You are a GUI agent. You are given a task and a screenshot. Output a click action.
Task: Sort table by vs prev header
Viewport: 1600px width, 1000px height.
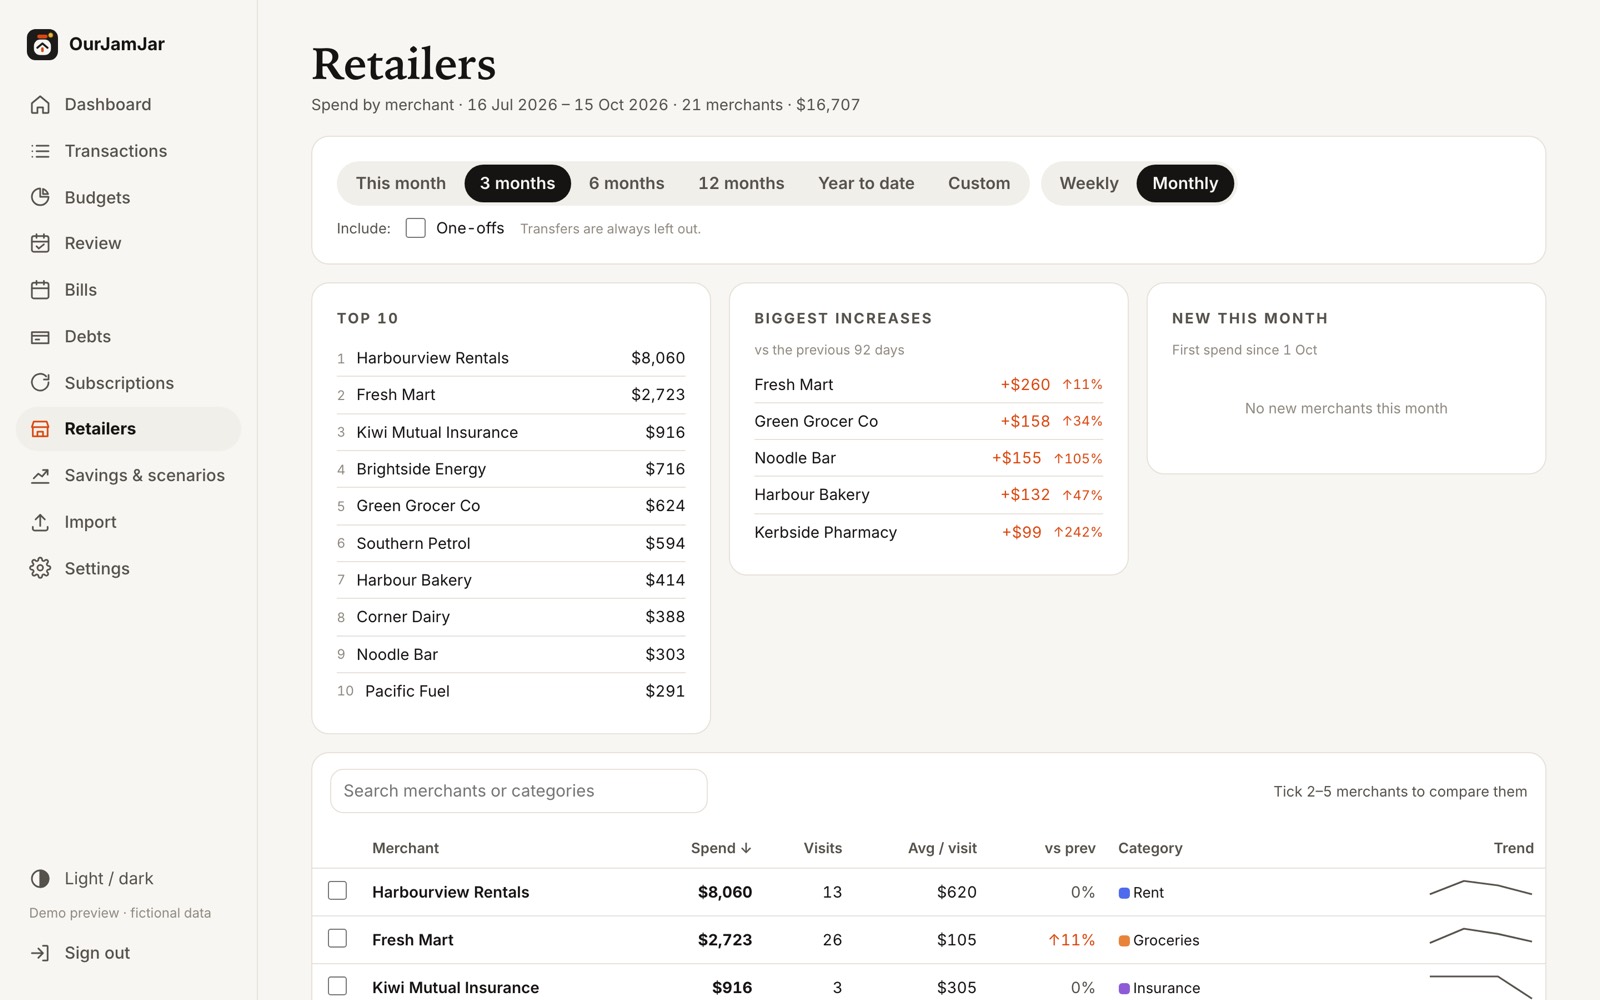pyautogui.click(x=1070, y=848)
